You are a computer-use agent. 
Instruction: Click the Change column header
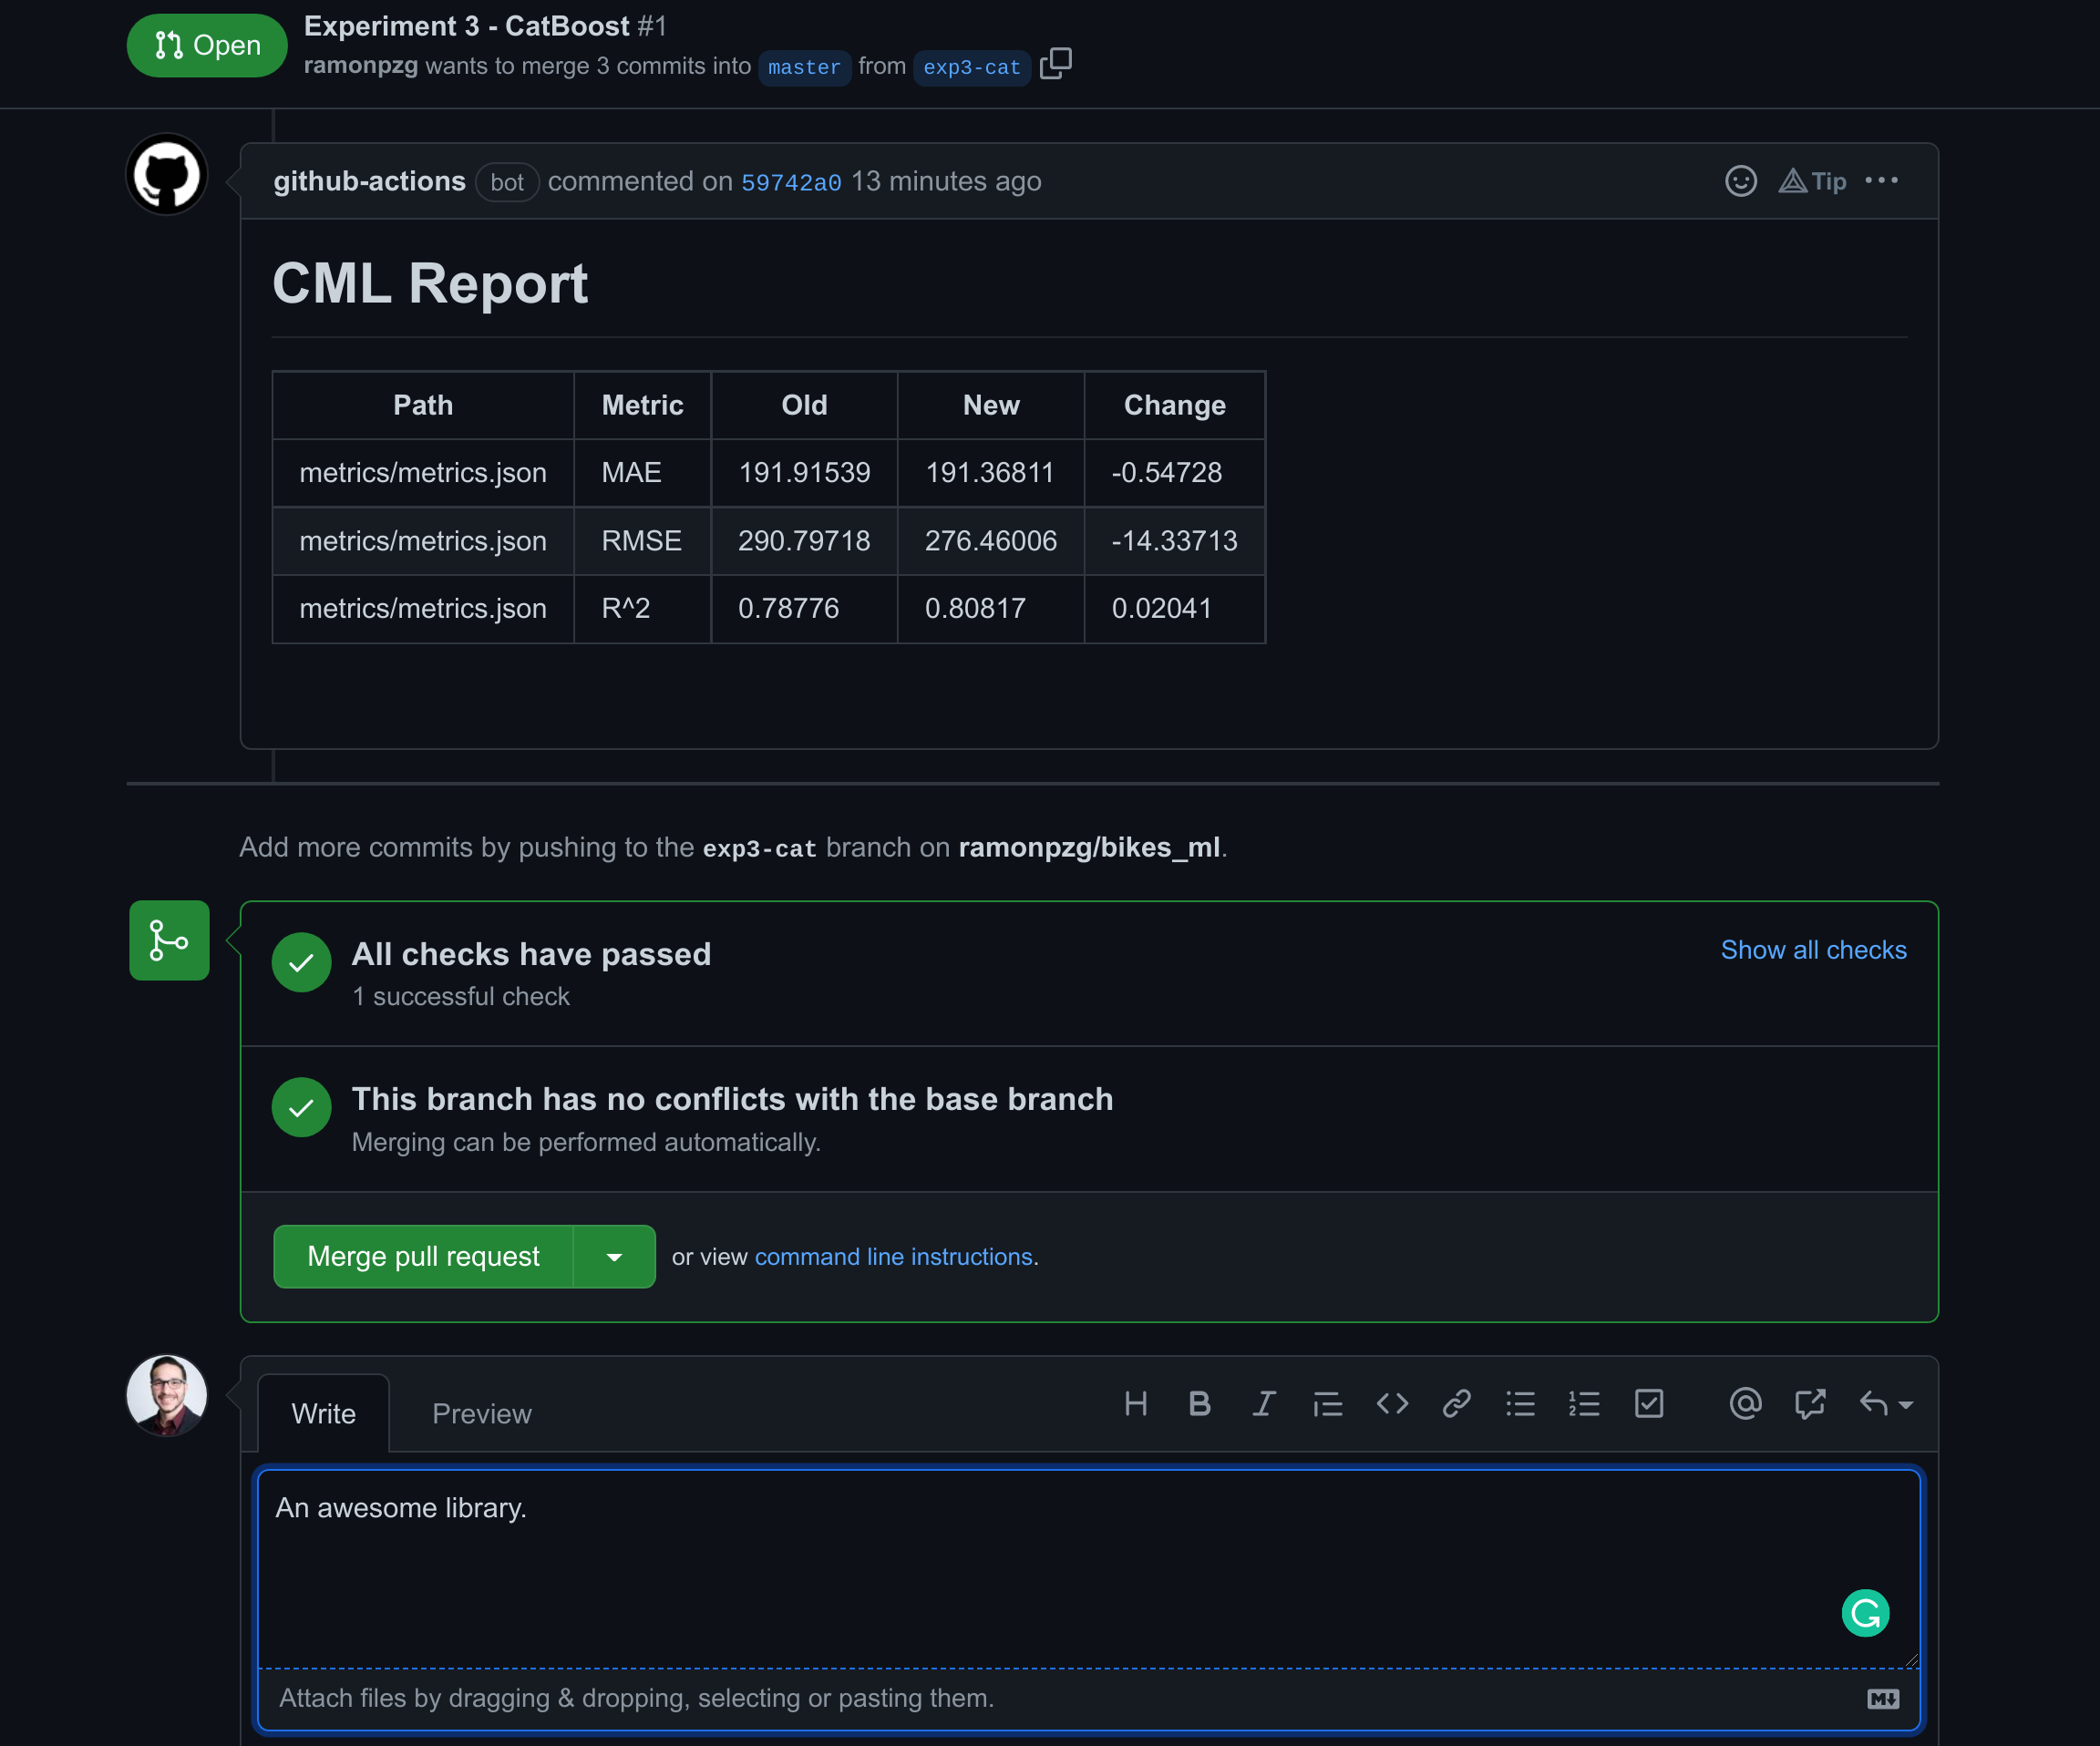[x=1174, y=405]
